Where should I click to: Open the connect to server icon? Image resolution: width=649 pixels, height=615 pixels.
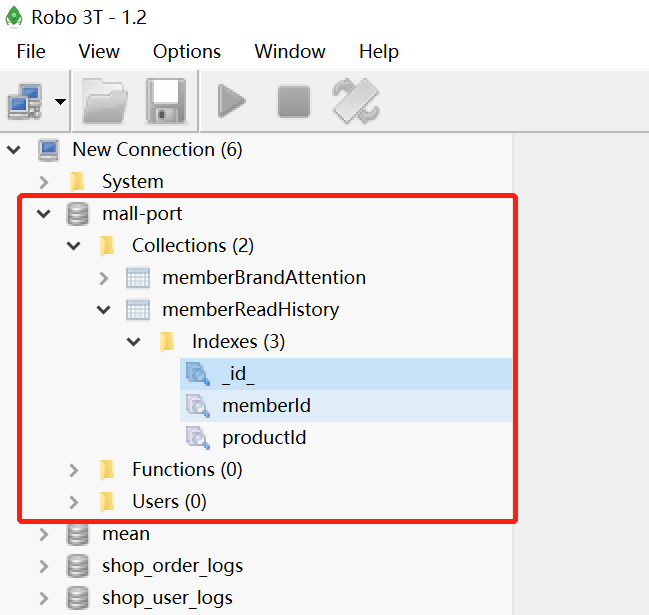25,101
